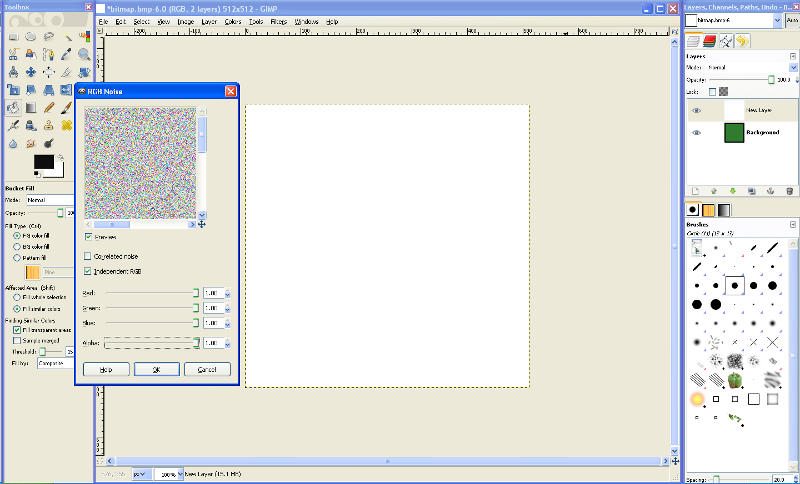Open the bucket fill Mode dropdown in Toolbox
Viewport: 800px width, 484px height.
coord(49,200)
